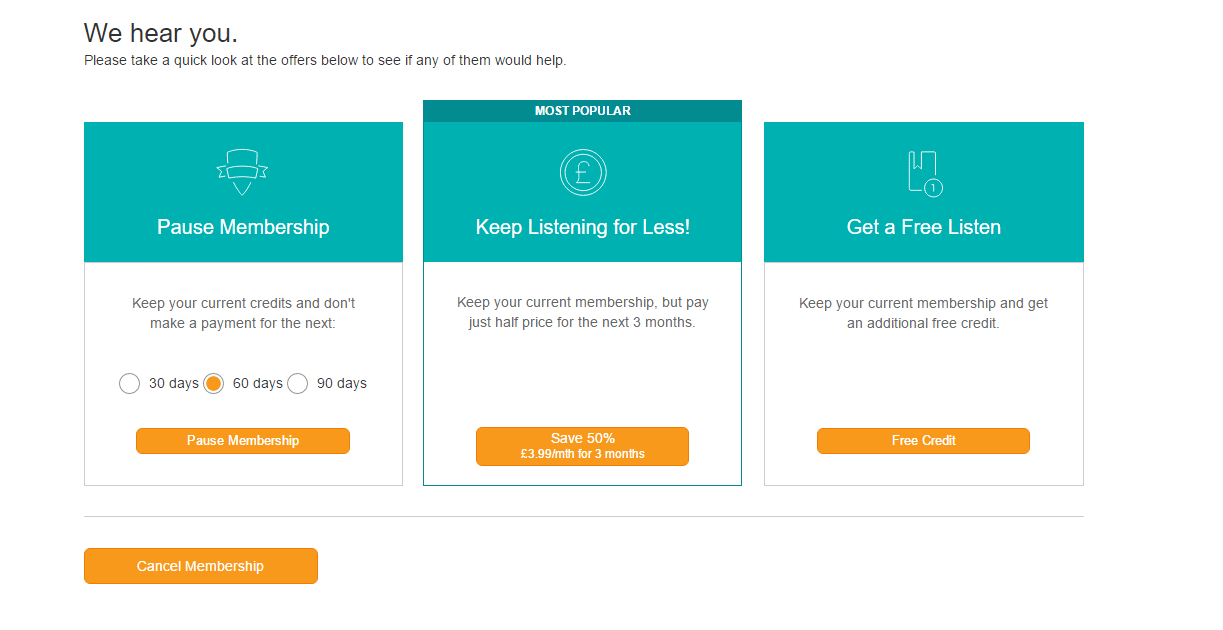Click the Cancel Membership button

(x=201, y=566)
